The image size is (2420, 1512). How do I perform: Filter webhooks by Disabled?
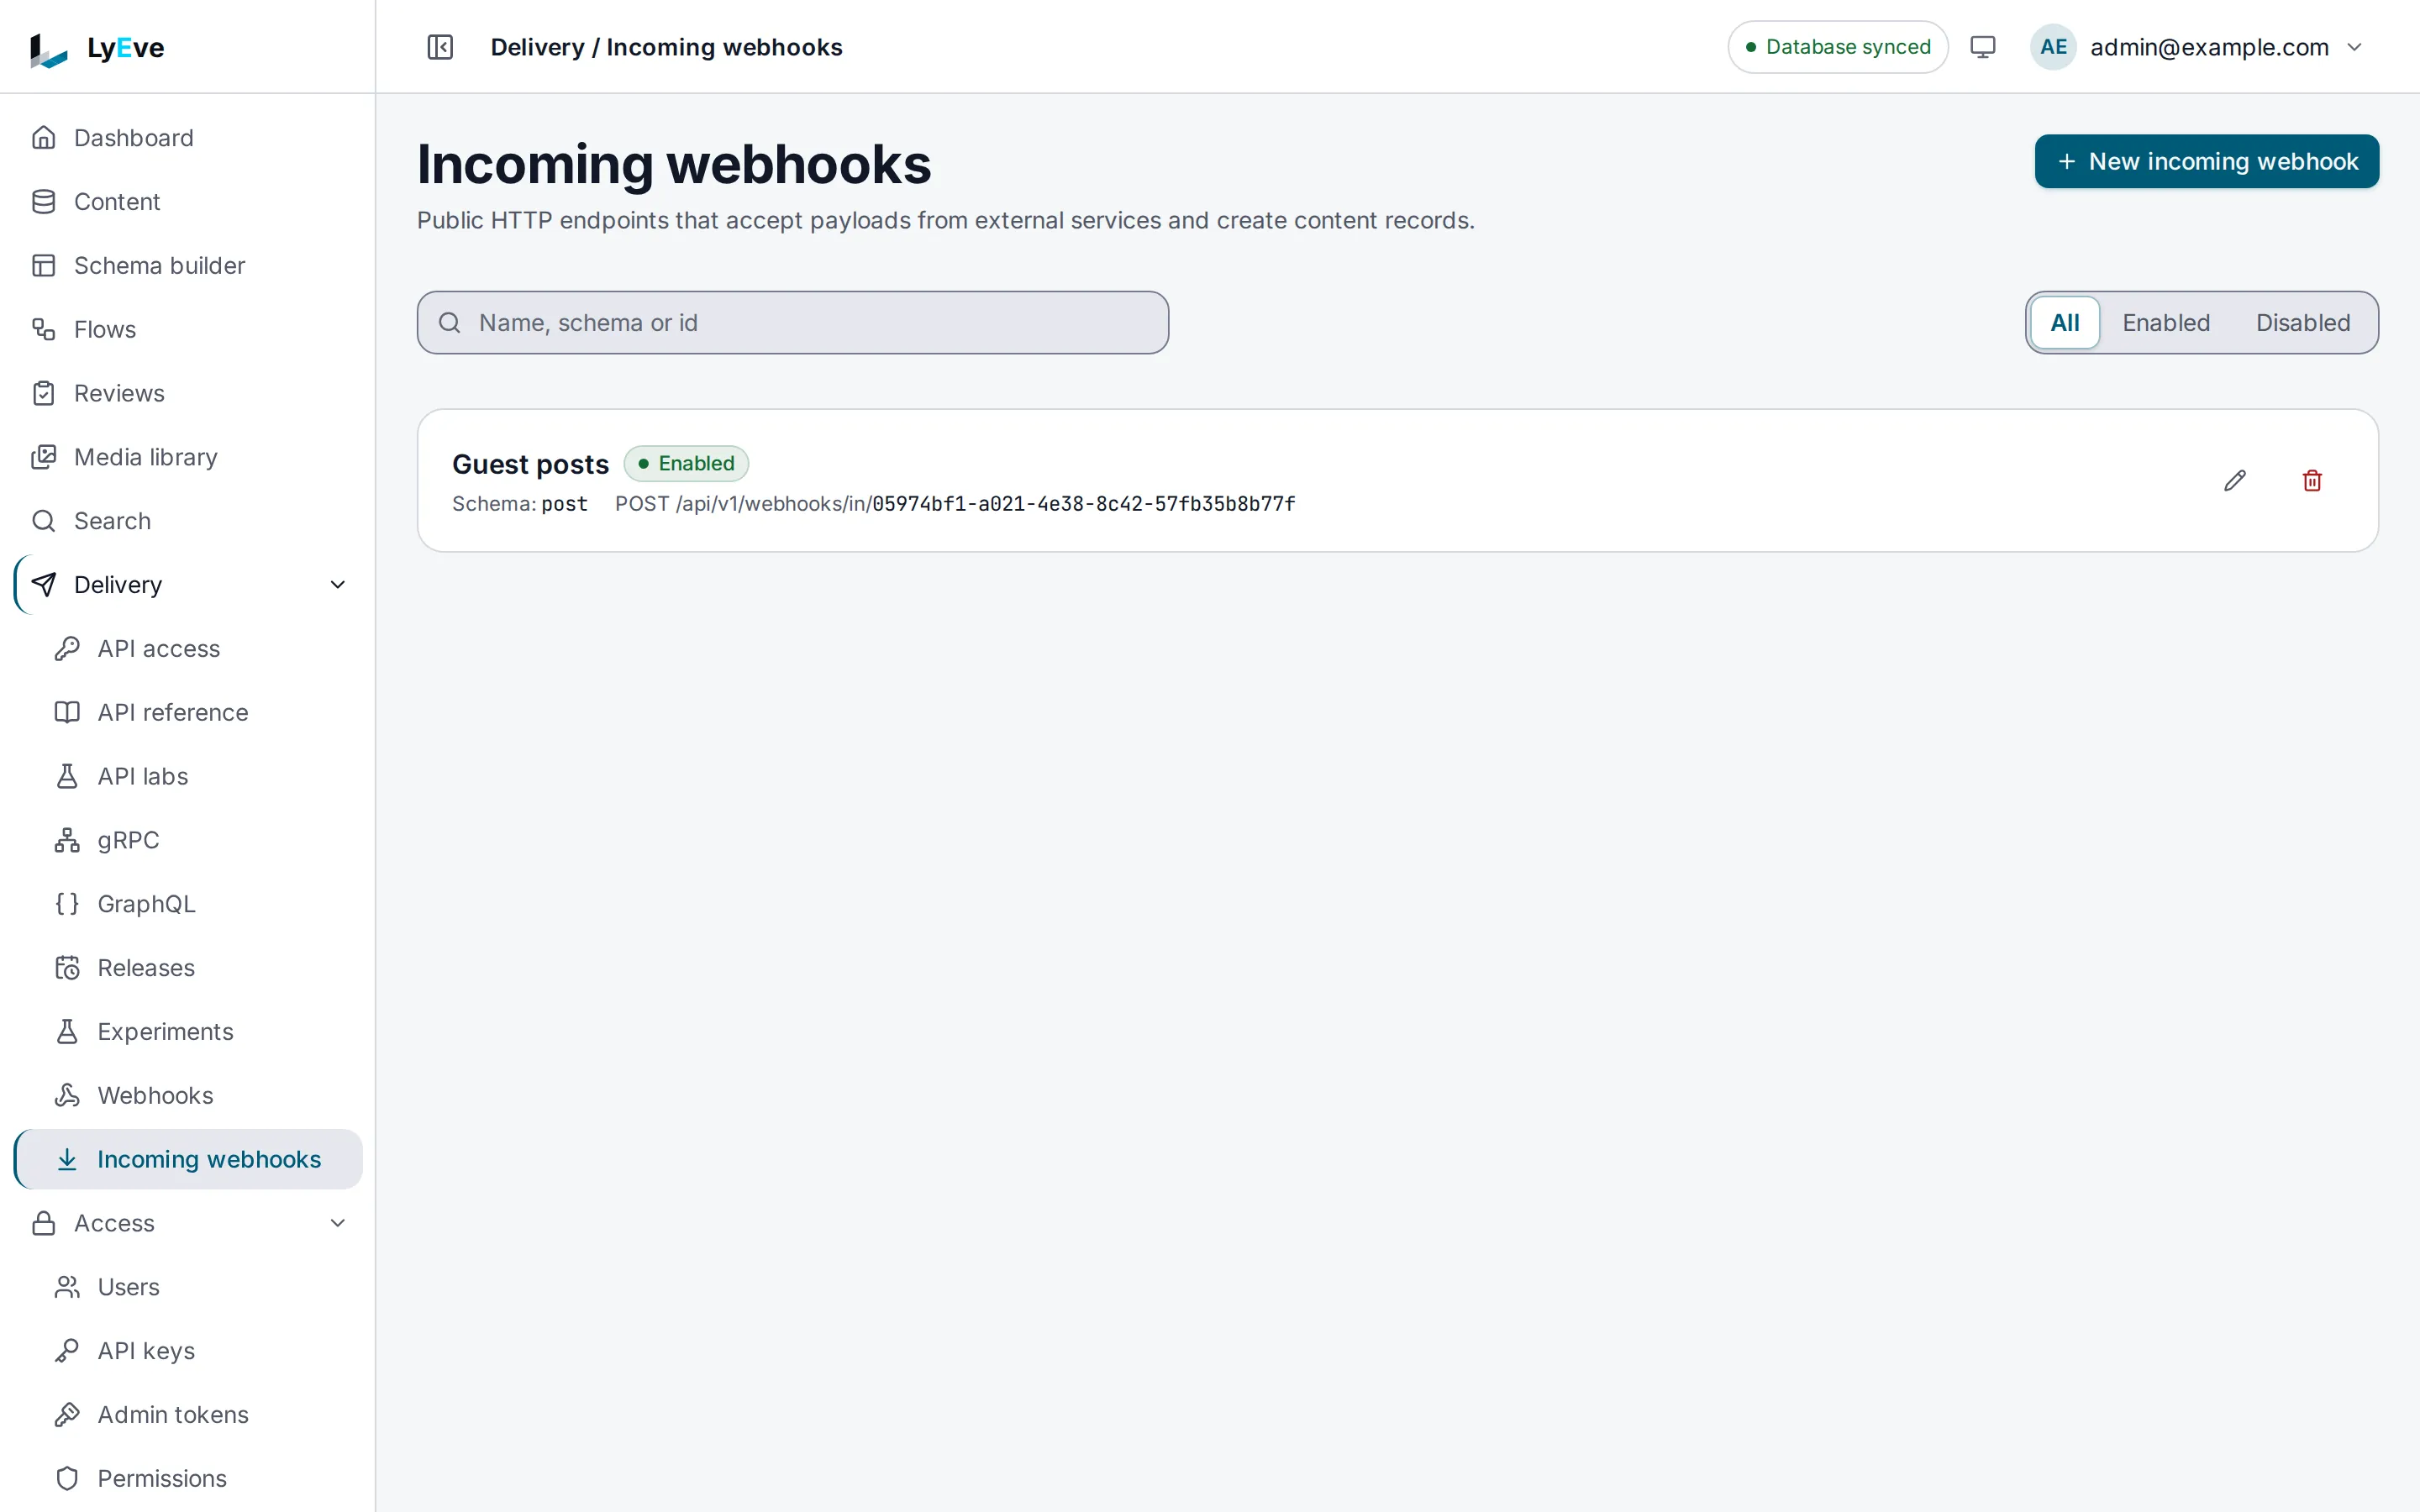pos(2303,323)
